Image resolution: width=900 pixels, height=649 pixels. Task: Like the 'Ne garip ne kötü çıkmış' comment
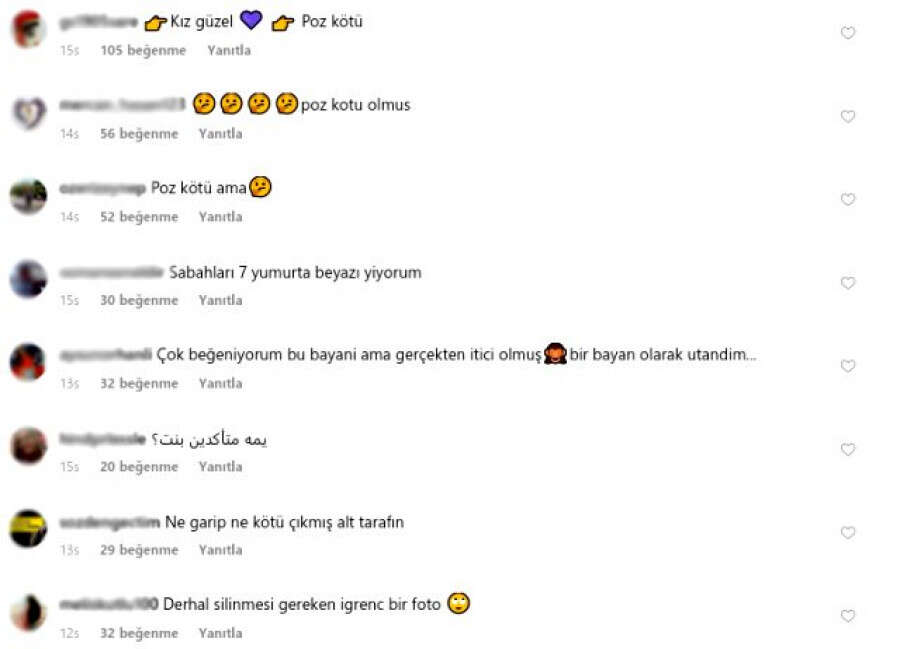(x=848, y=533)
